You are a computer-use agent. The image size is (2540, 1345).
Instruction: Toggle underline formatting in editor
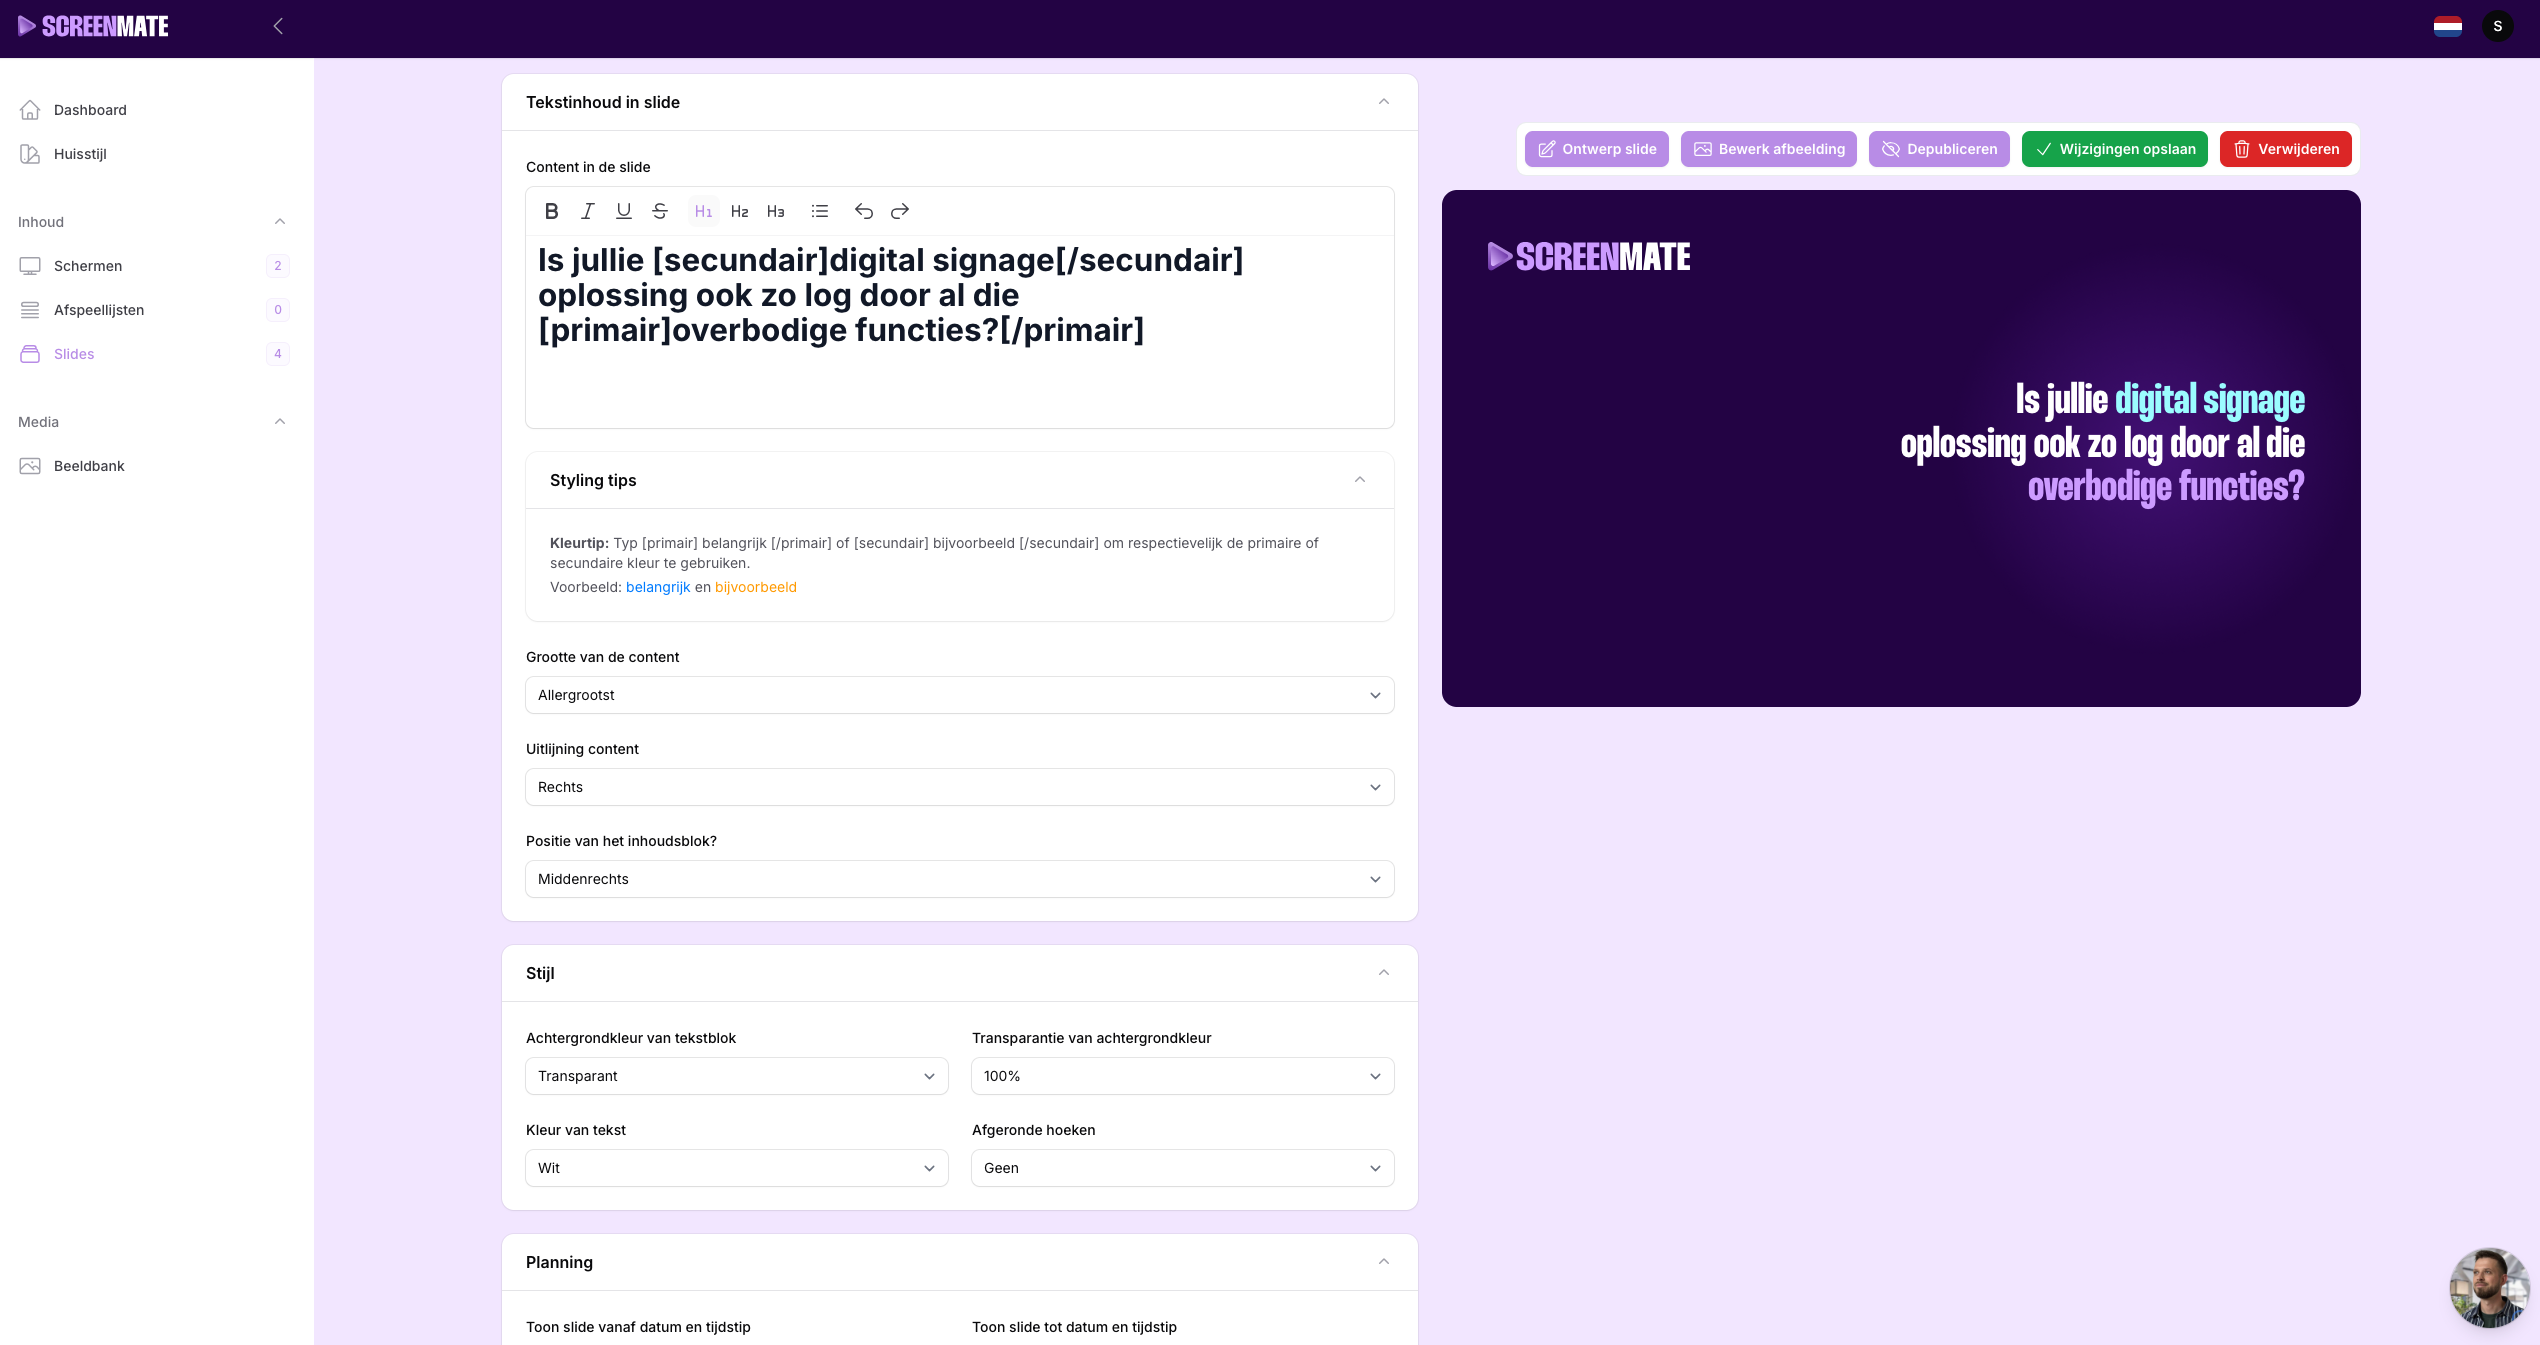point(624,211)
